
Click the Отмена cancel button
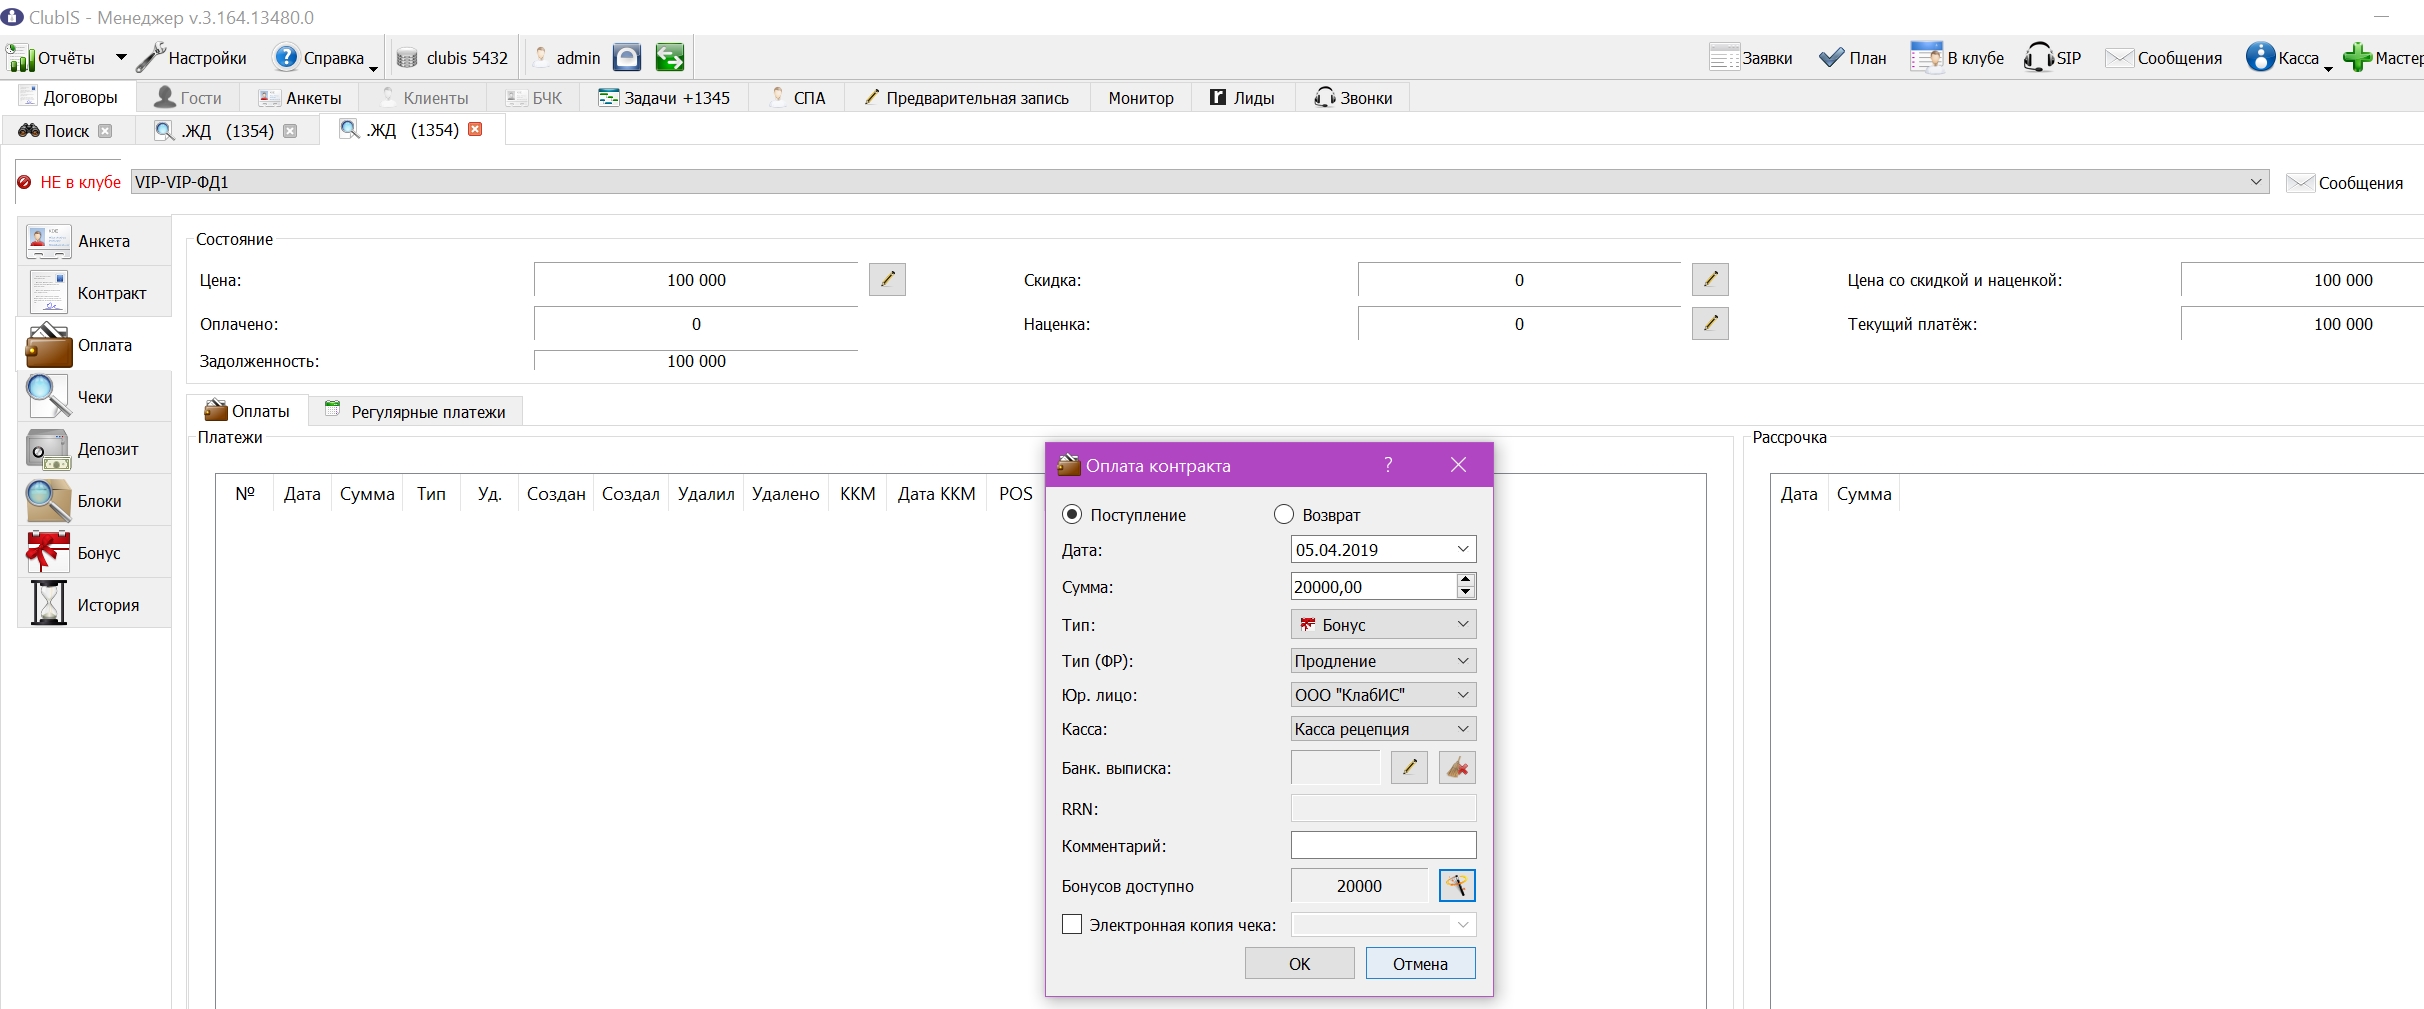1420,963
